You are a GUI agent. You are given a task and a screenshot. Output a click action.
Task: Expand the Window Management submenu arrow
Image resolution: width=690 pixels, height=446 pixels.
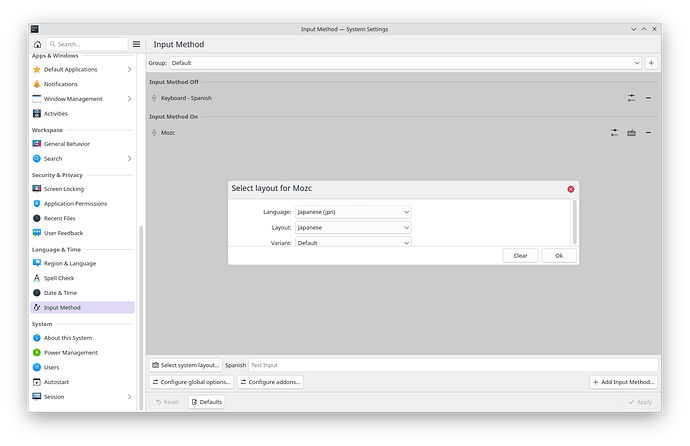129,99
